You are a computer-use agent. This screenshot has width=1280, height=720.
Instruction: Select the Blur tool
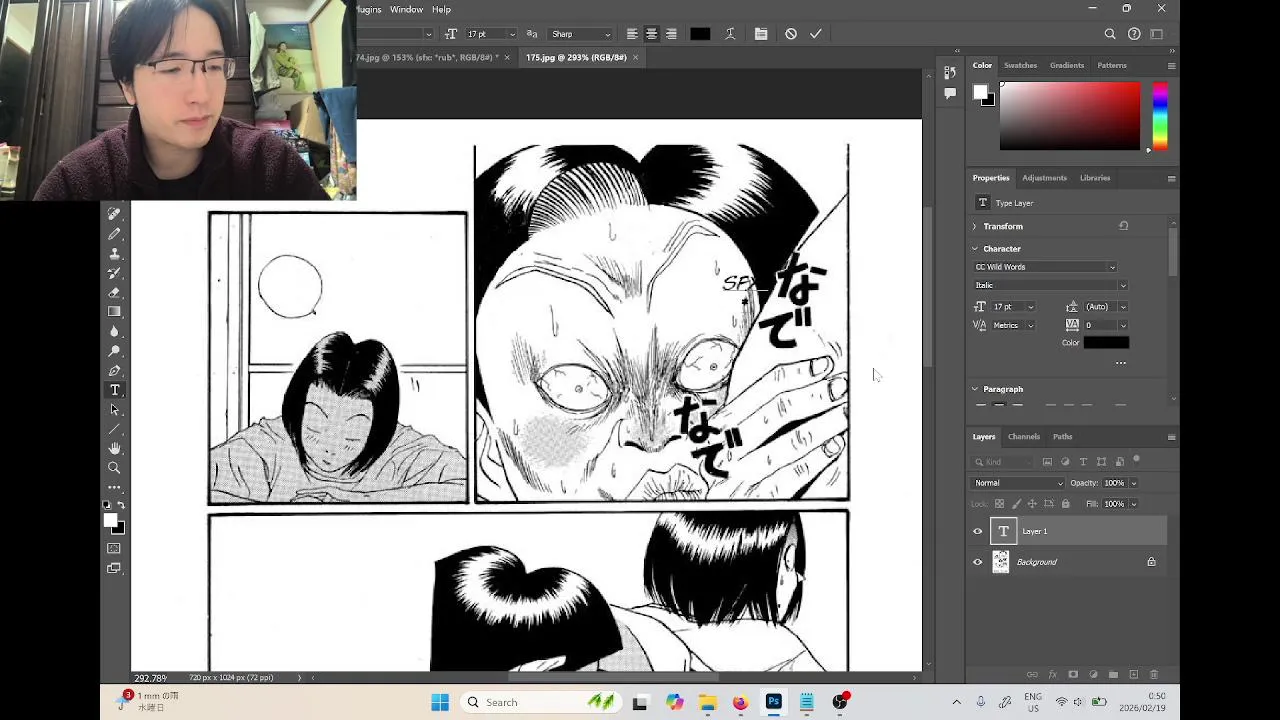point(114,331)
